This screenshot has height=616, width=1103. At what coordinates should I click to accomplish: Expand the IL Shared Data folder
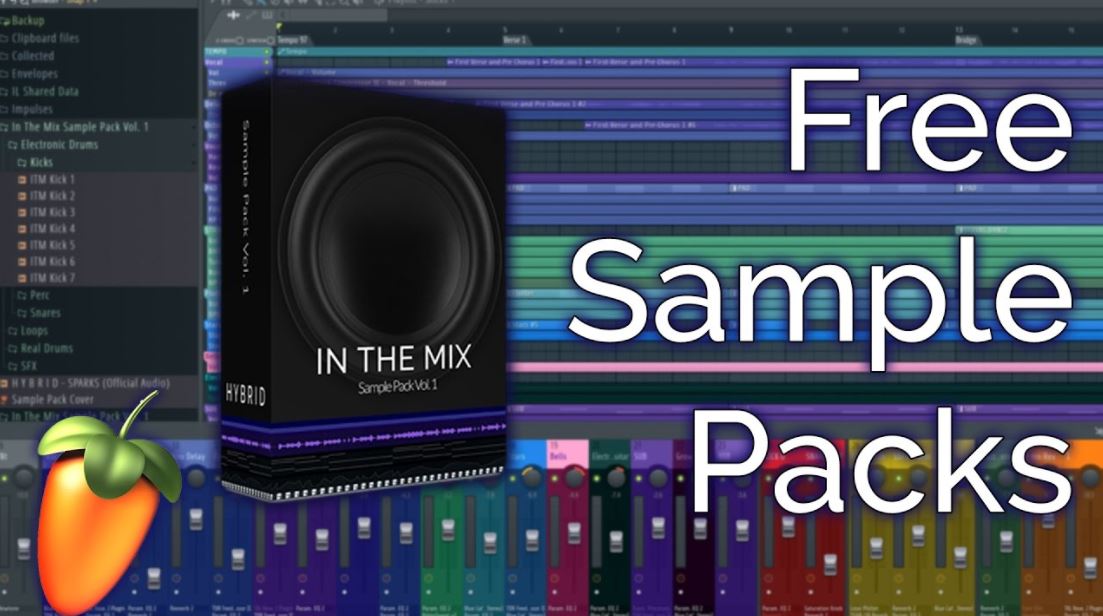pyautogui.click(x=5, y=91)
